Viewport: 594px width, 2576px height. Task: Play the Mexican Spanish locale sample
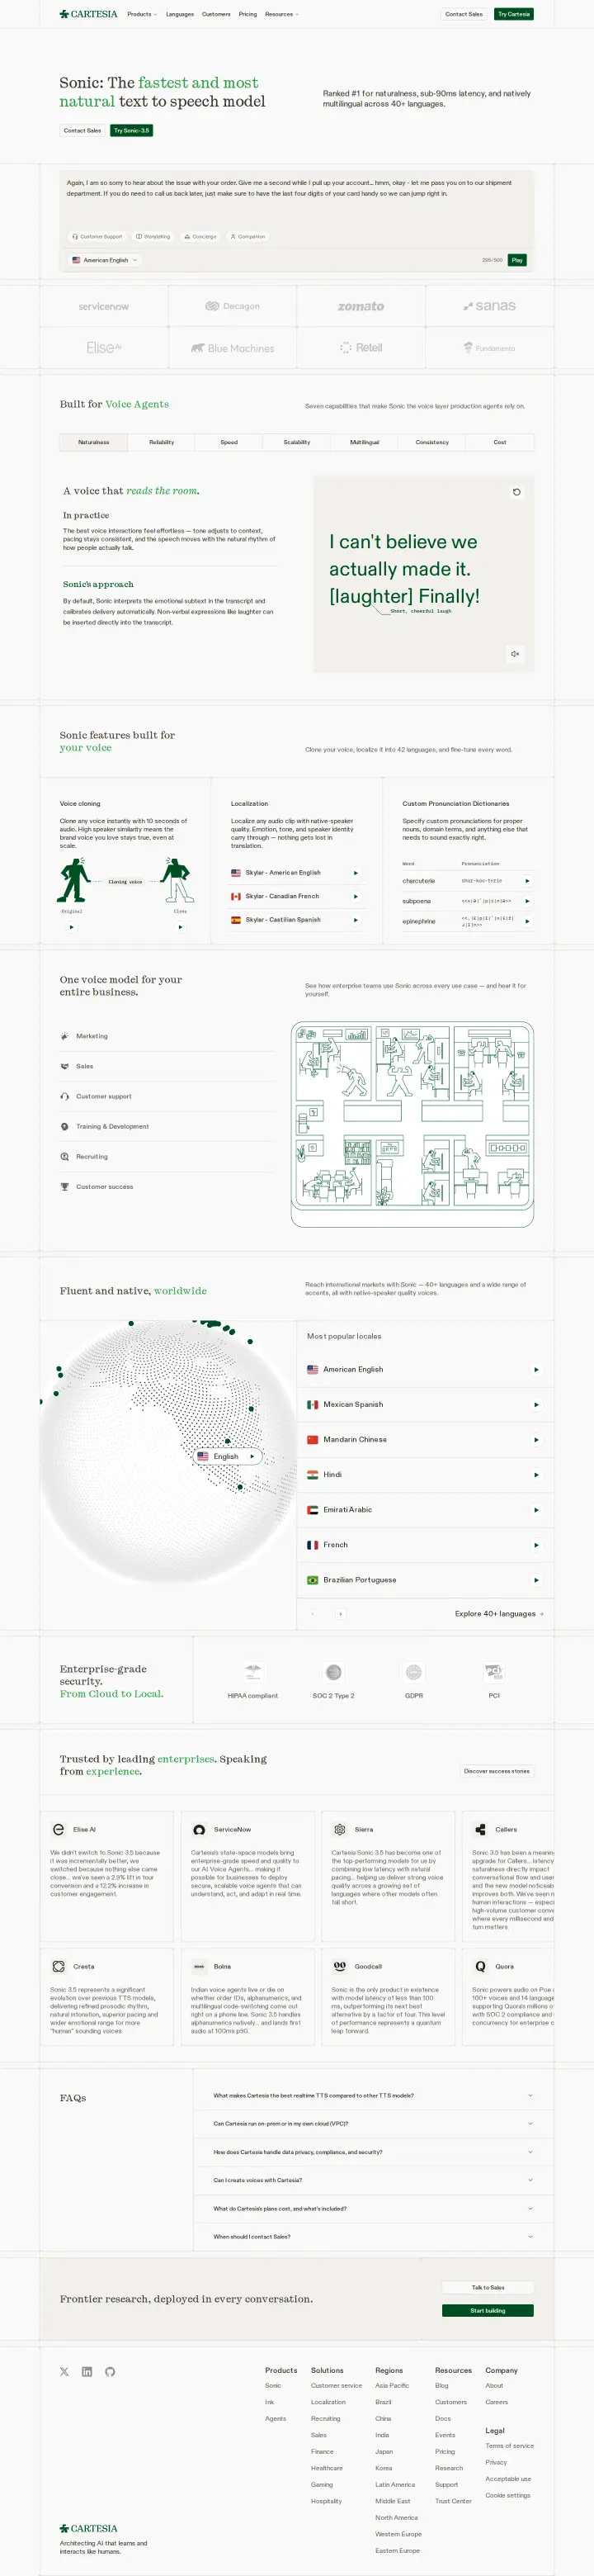point(537,1404)
